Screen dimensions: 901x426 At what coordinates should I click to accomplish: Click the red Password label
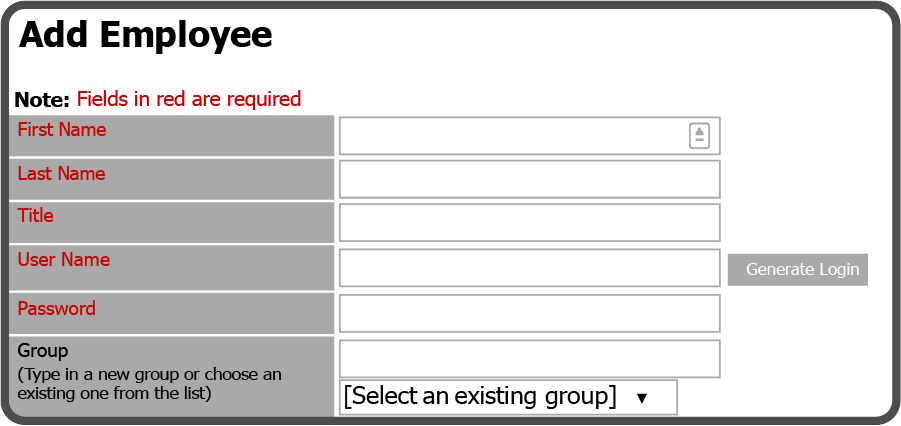(56, 309)
